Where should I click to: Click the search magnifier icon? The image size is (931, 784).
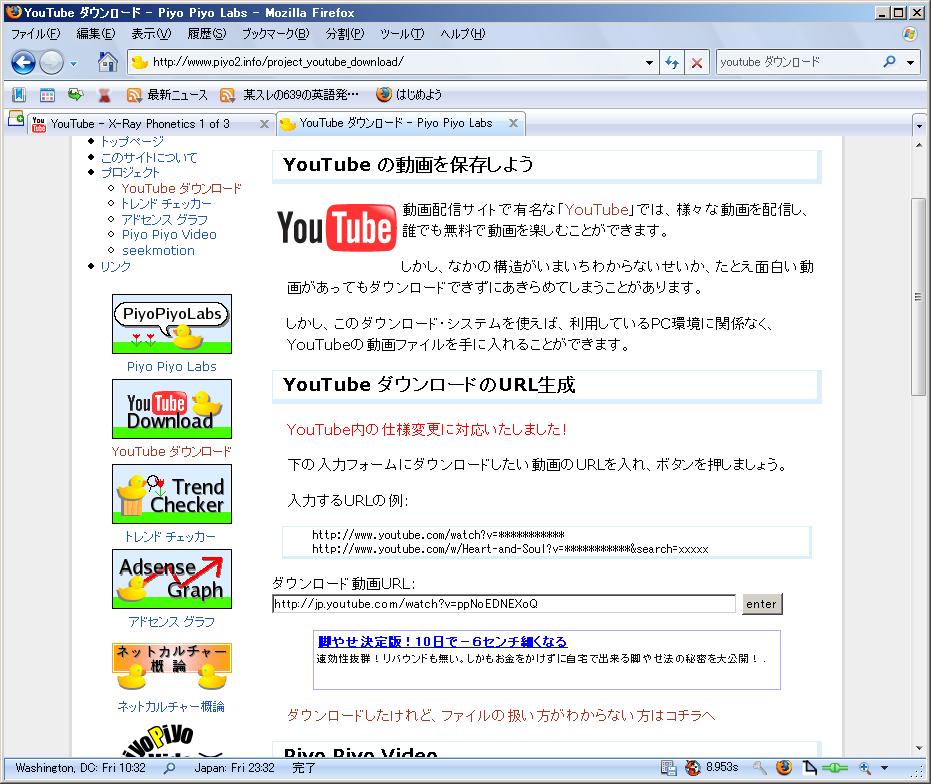(x=889, y=61)
